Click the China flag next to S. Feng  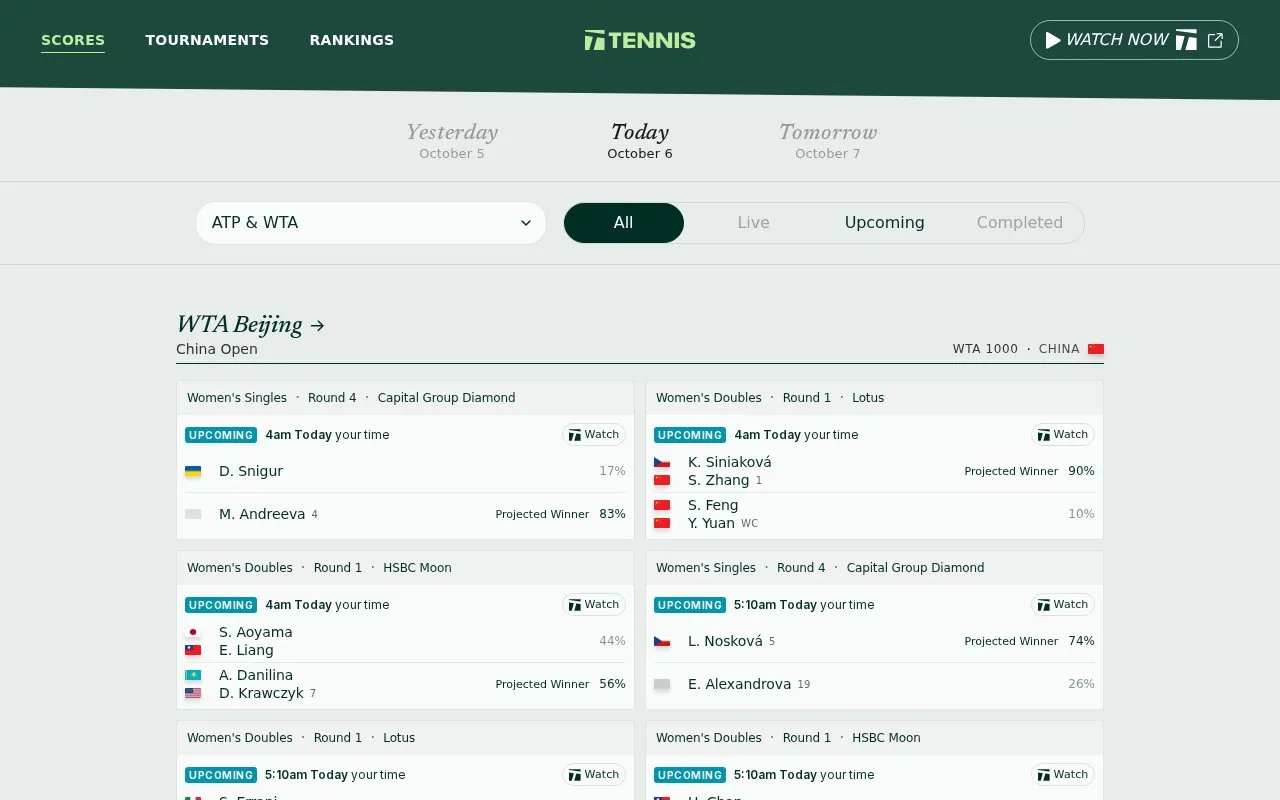tap(662, 505)
